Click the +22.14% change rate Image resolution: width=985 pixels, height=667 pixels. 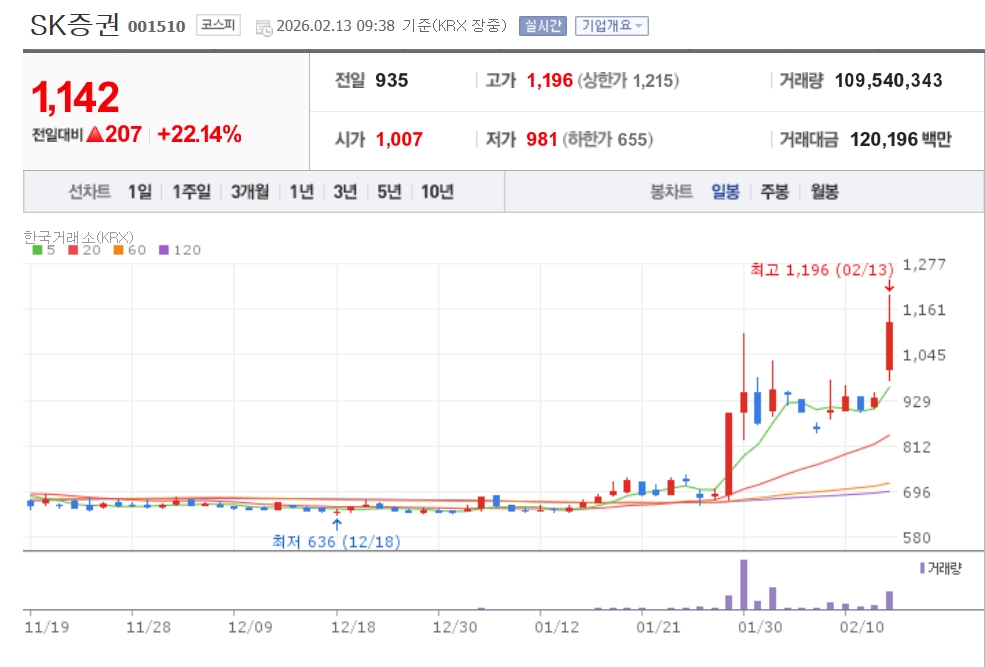[x=199, y=134]
